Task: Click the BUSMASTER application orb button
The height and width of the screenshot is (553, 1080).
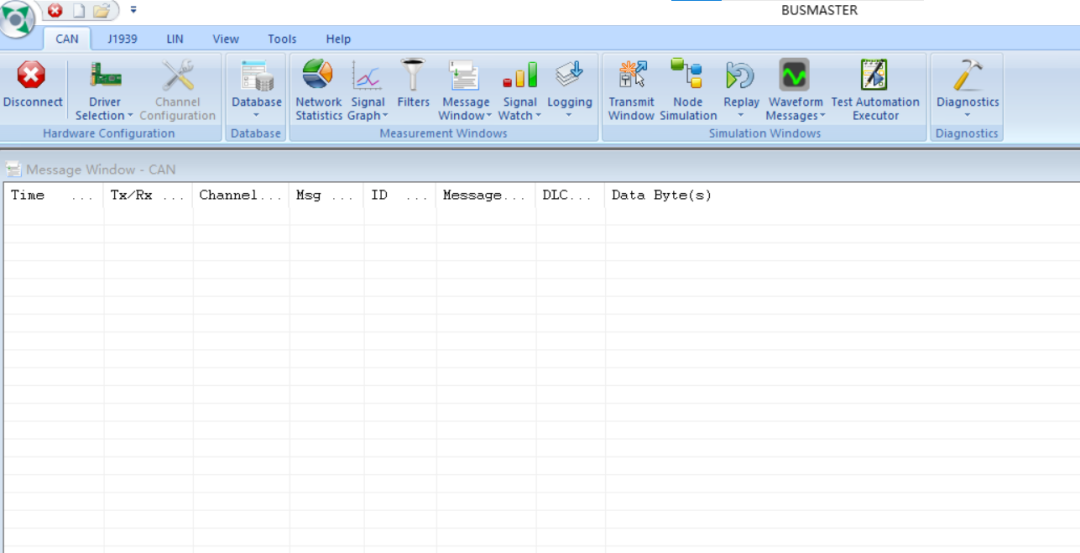Action: [17, 19]
